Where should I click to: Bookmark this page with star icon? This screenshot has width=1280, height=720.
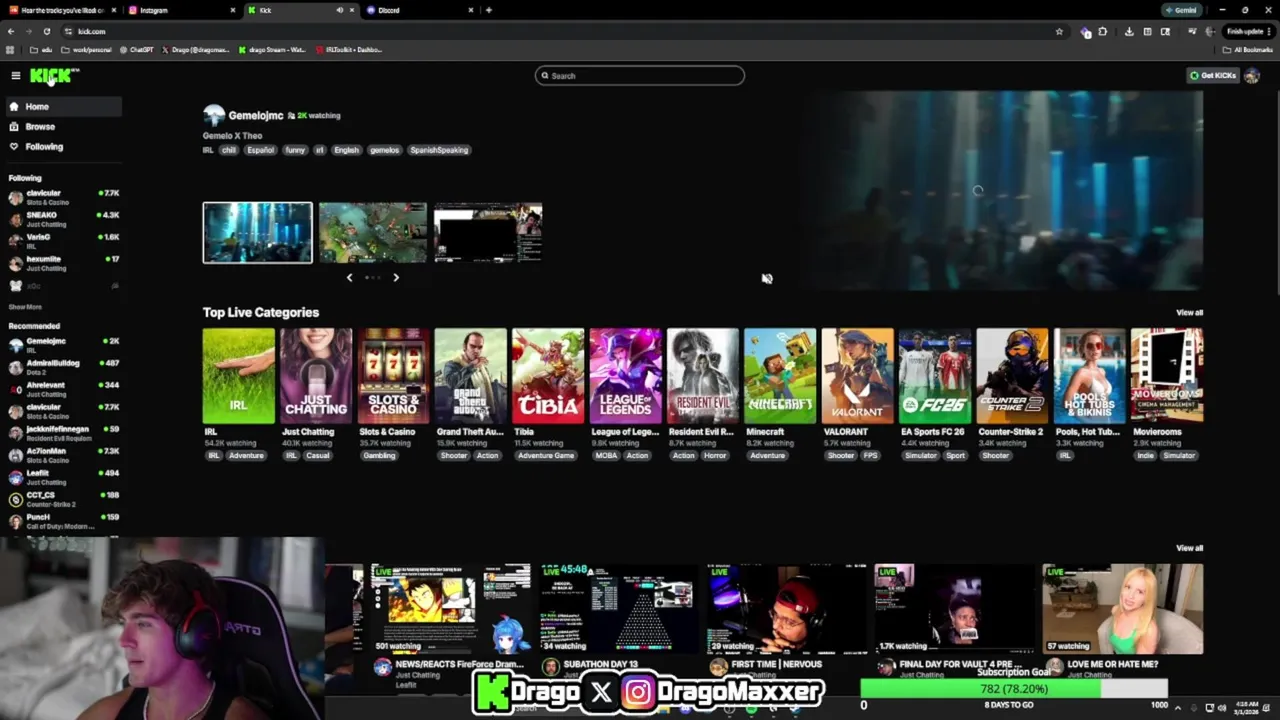click(1059, 31)
